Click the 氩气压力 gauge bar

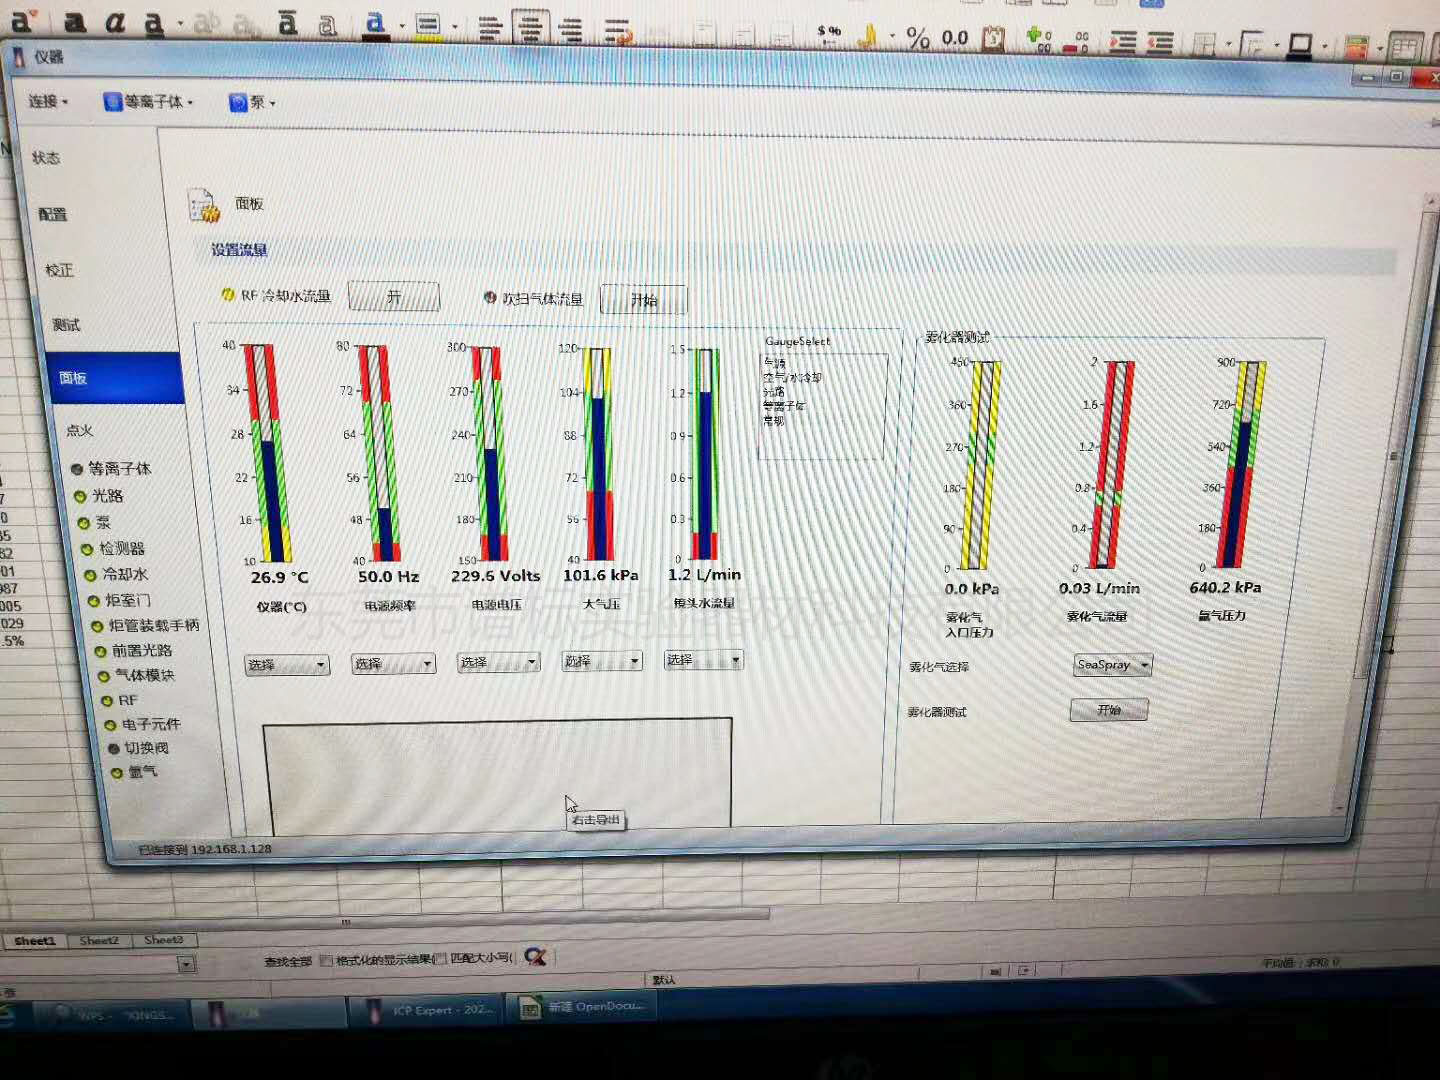pos(1244,465)
